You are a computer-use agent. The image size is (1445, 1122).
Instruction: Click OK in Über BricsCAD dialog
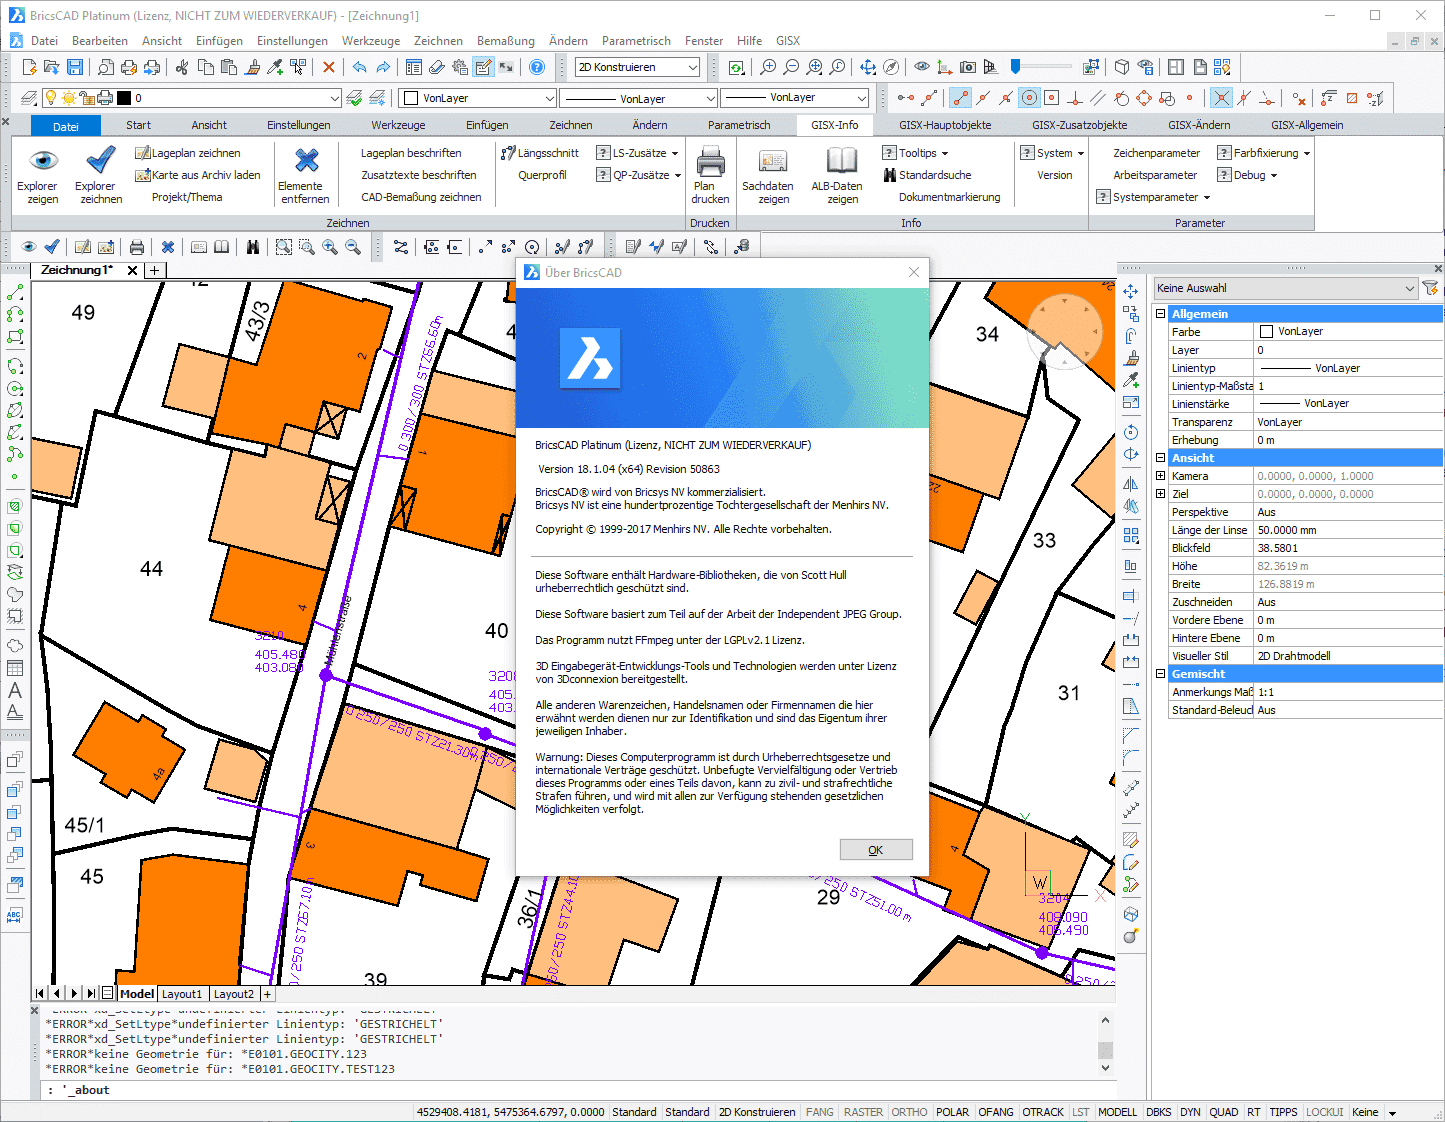[x=876, y=849]
